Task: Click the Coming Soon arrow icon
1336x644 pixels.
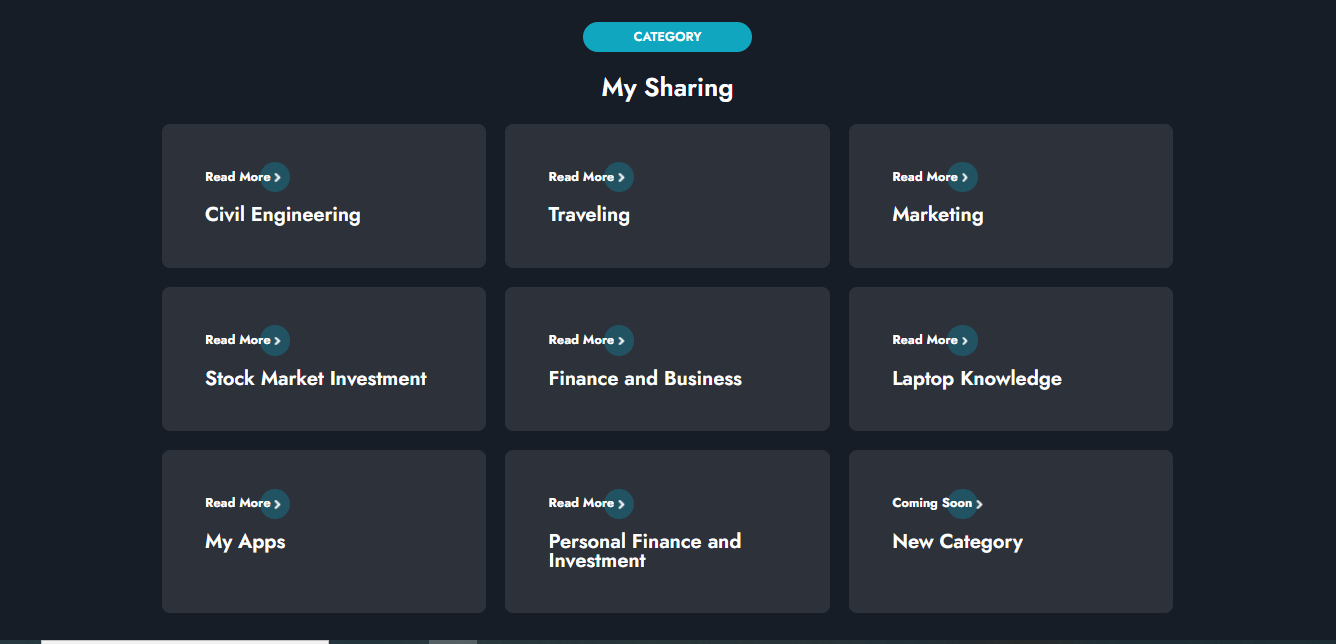Action: [978, 504]
